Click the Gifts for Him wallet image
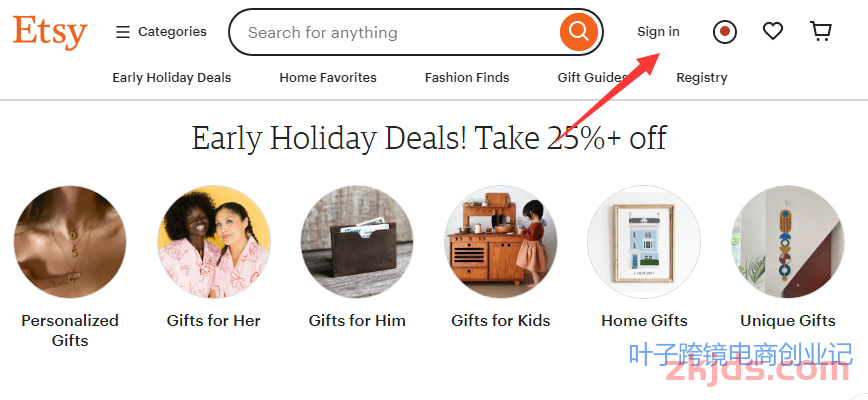868x400 pixels. point(357,242)
